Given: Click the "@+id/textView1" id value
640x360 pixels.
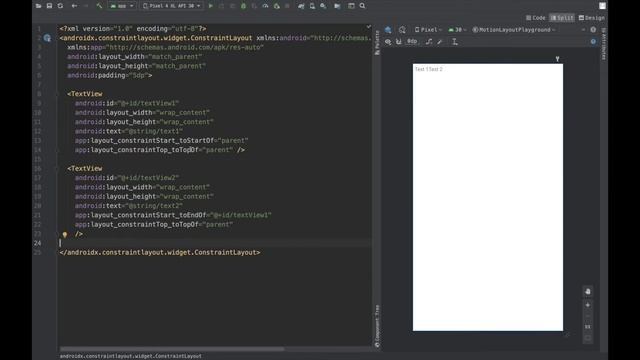Looking at the screenshot, I should tap(148, 103).
